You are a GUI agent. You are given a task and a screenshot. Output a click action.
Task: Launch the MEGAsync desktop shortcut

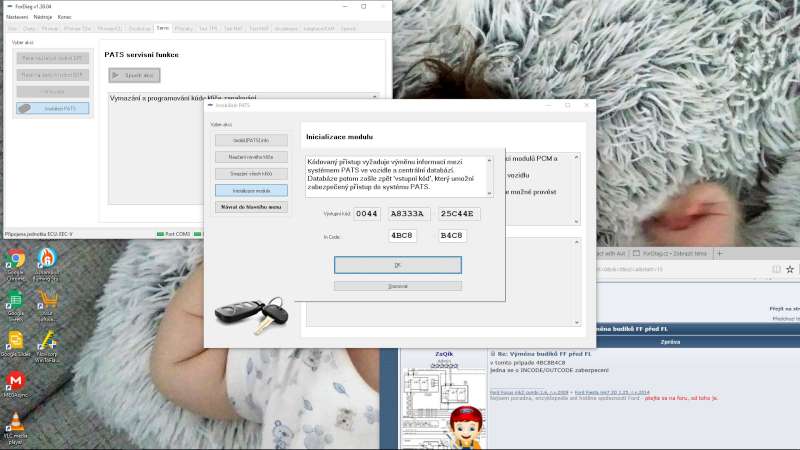tap(14, 382)
